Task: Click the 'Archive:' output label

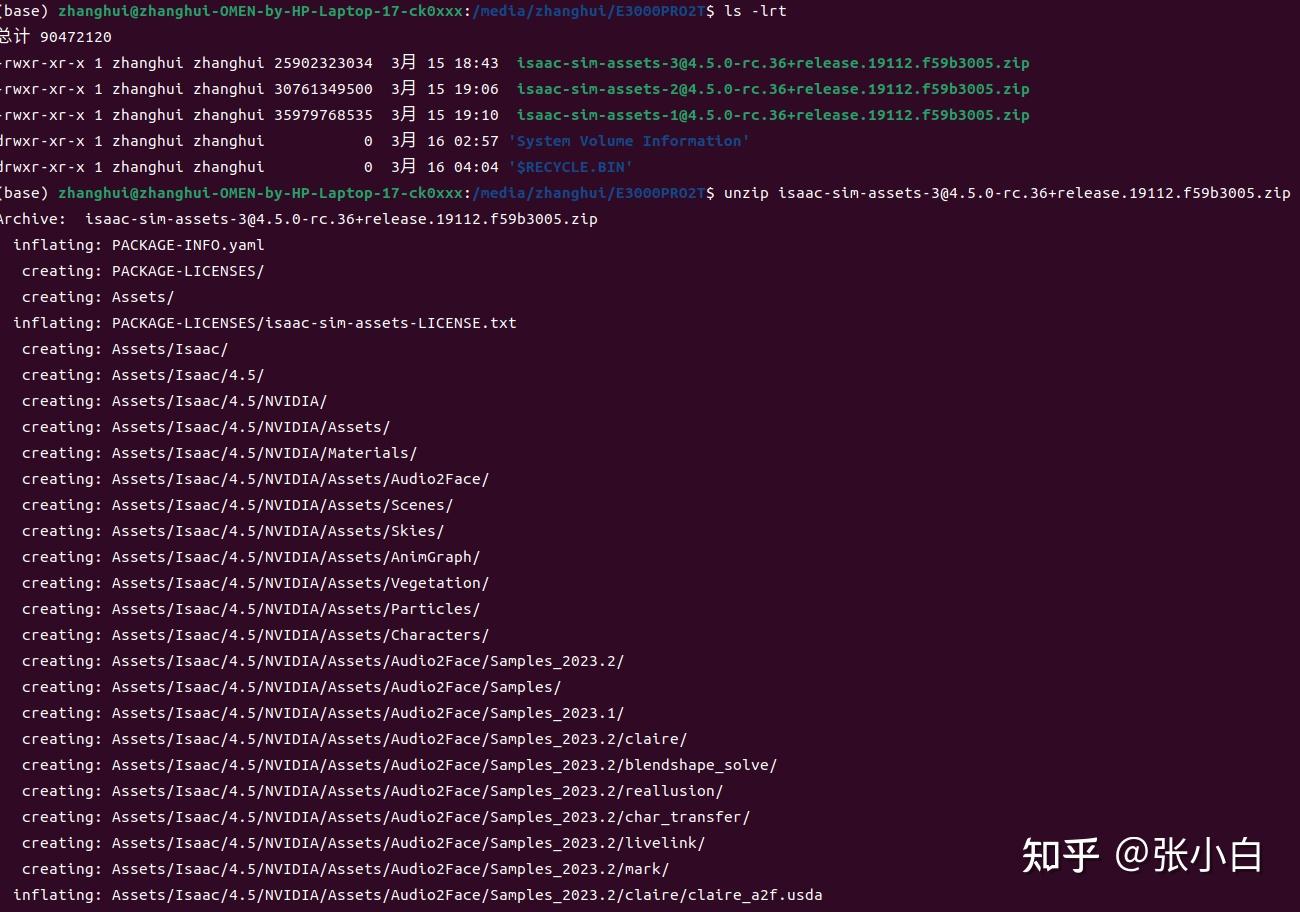Action: tap(33, 219)
